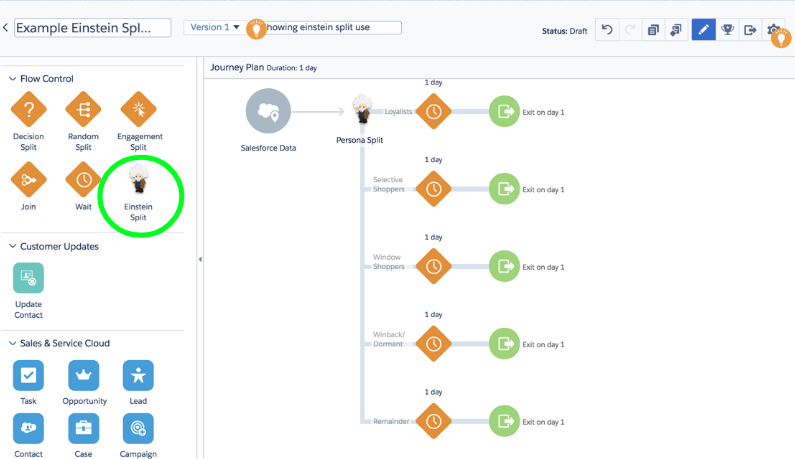Click the Winback/Dormant path label
This screenshot has width=795, height=459.
point(389,339)
